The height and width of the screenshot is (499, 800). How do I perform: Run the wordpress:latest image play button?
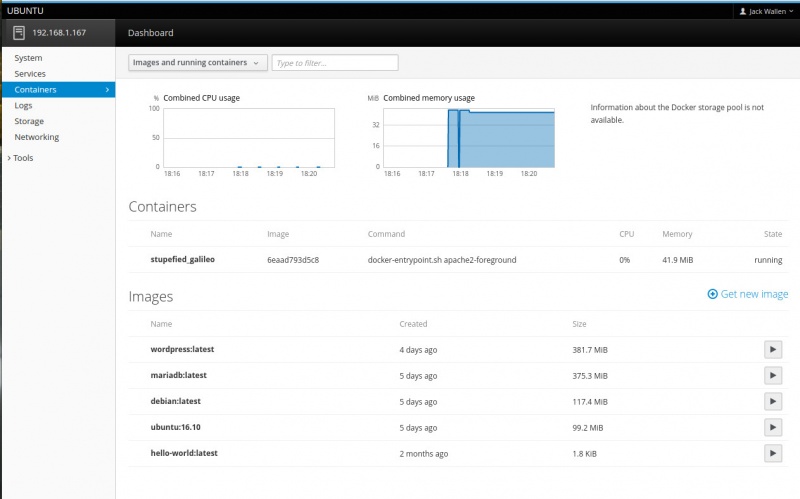772,349
